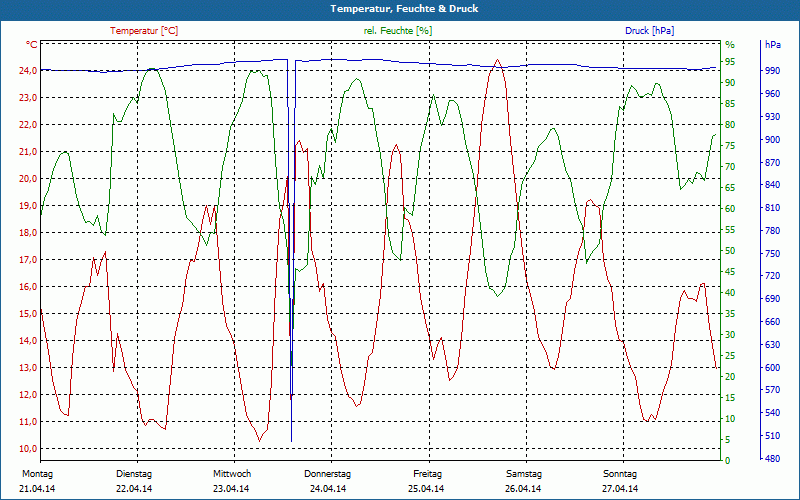
Task: Click the blue "900" pressure axis value
Action: pyautogui.click(x=773, y=140)
